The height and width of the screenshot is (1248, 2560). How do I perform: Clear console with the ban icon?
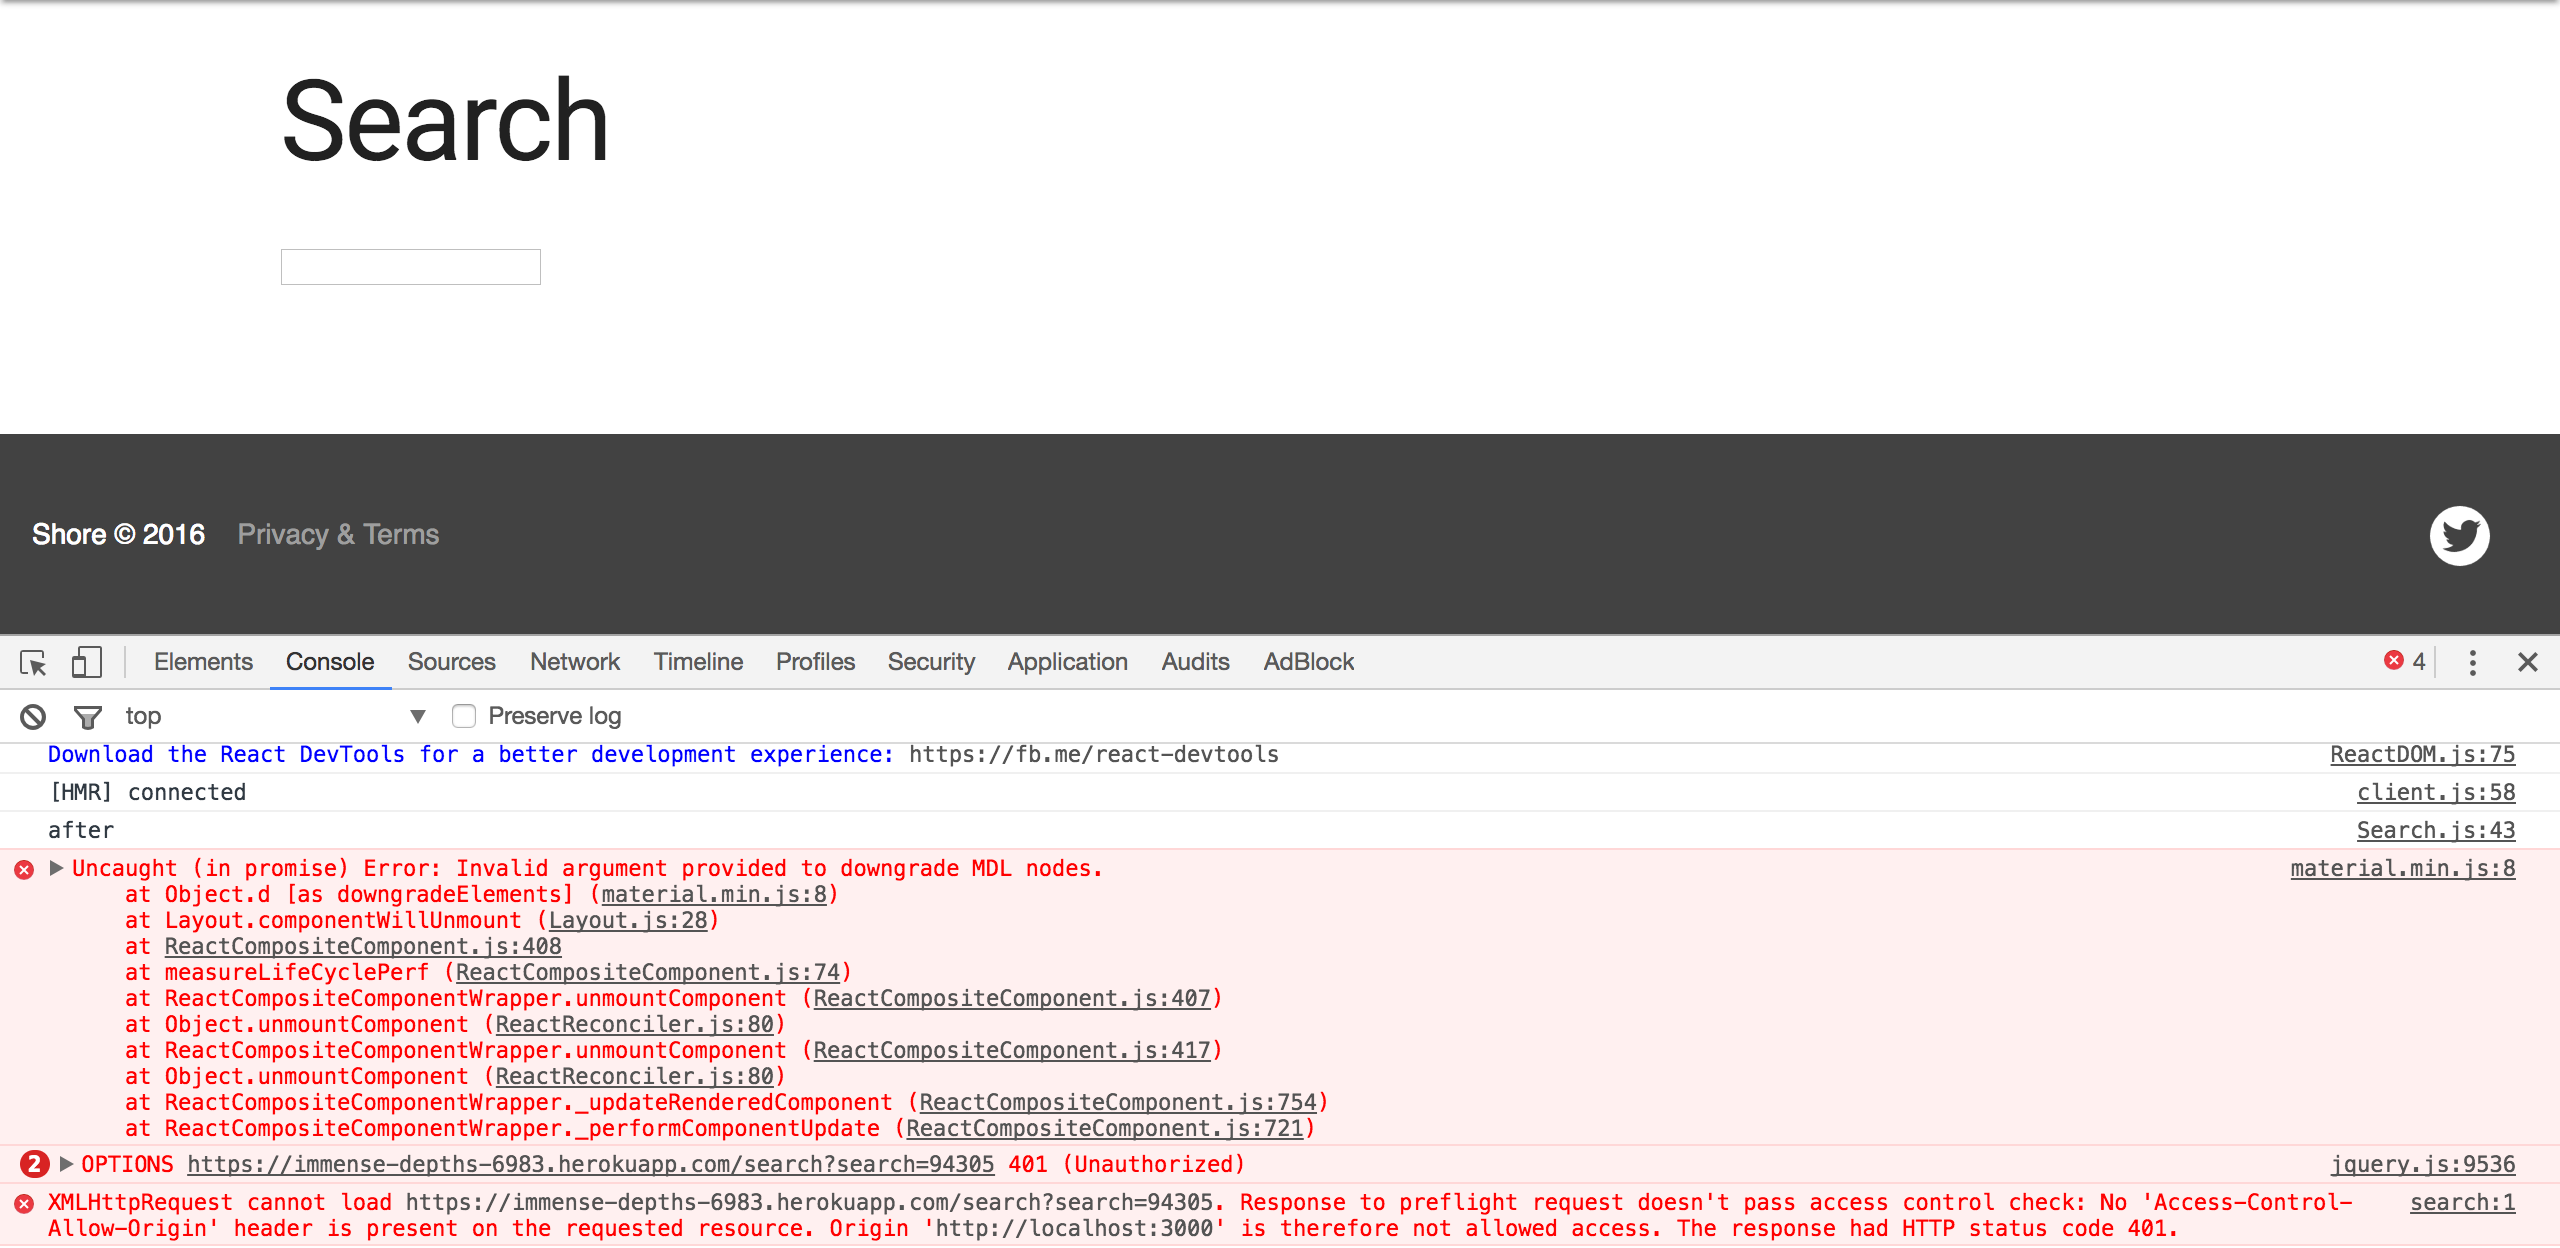click(33, 716)
